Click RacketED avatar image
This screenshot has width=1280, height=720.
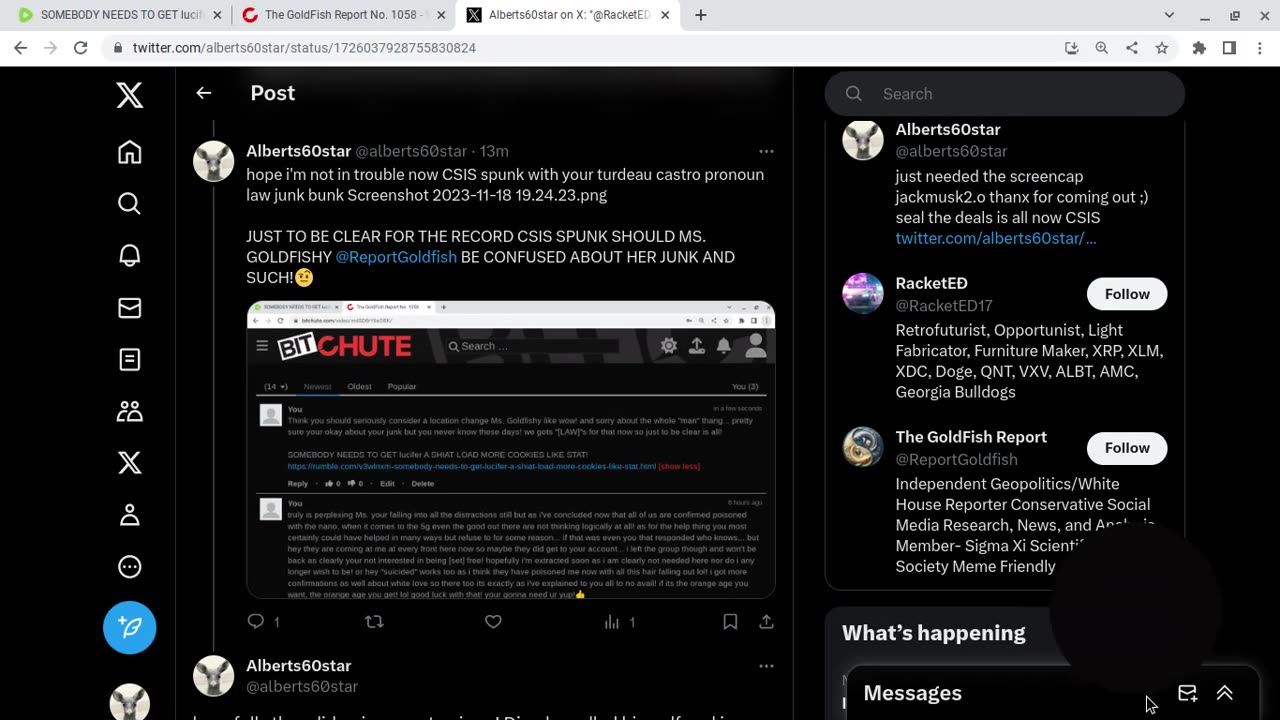click(863, 294)
